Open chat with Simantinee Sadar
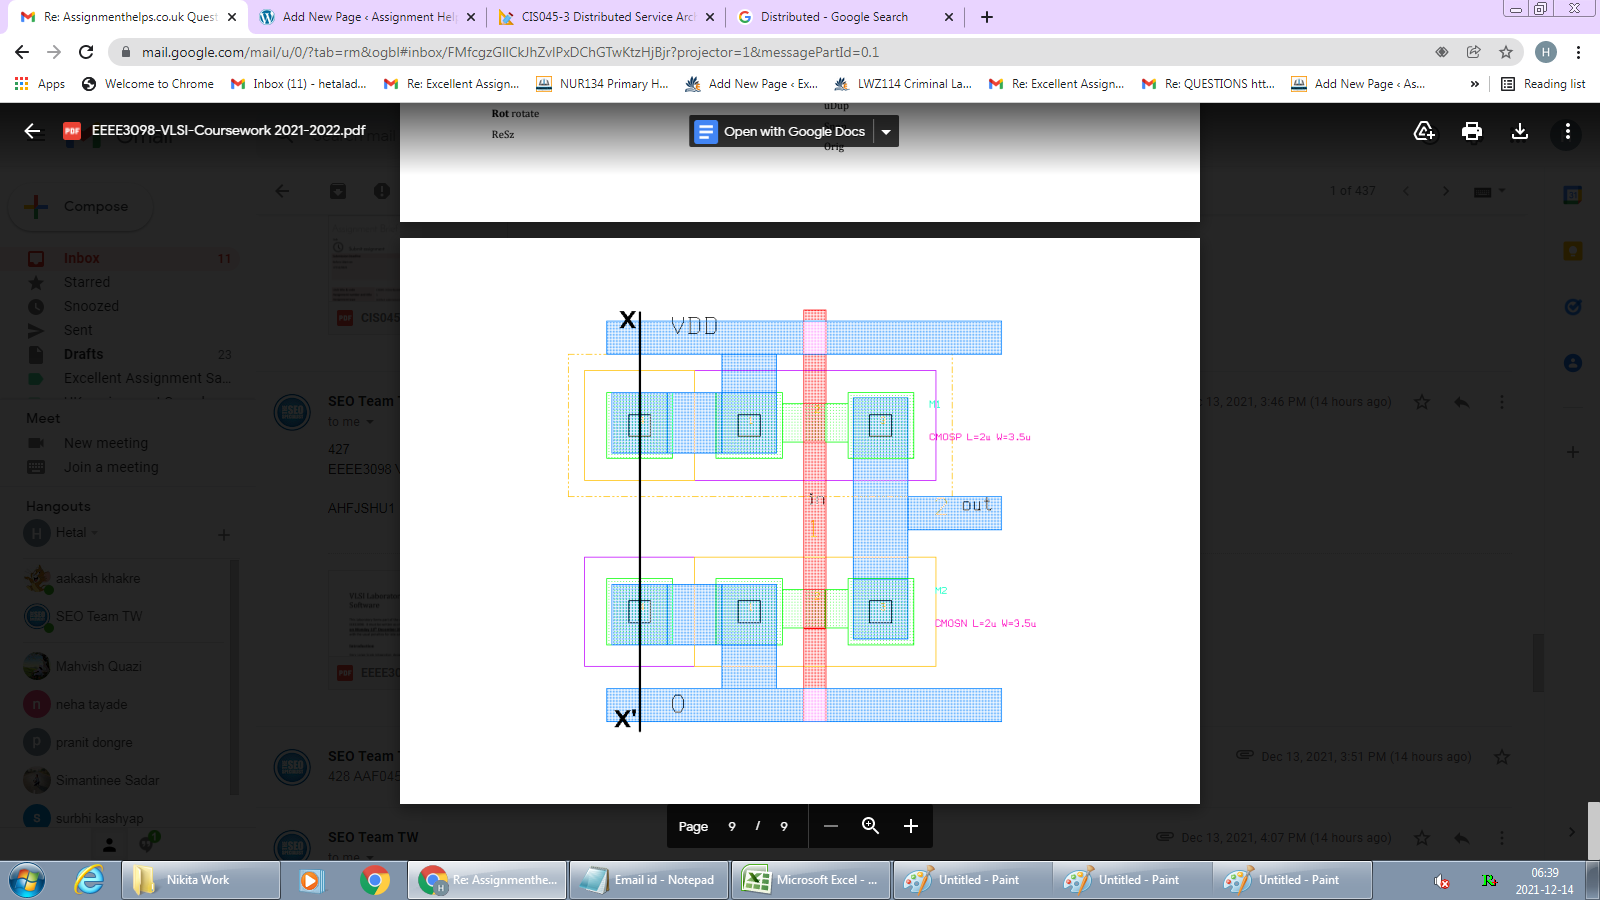Viewport: 1600px width, 900px height. tap(107, 780)
